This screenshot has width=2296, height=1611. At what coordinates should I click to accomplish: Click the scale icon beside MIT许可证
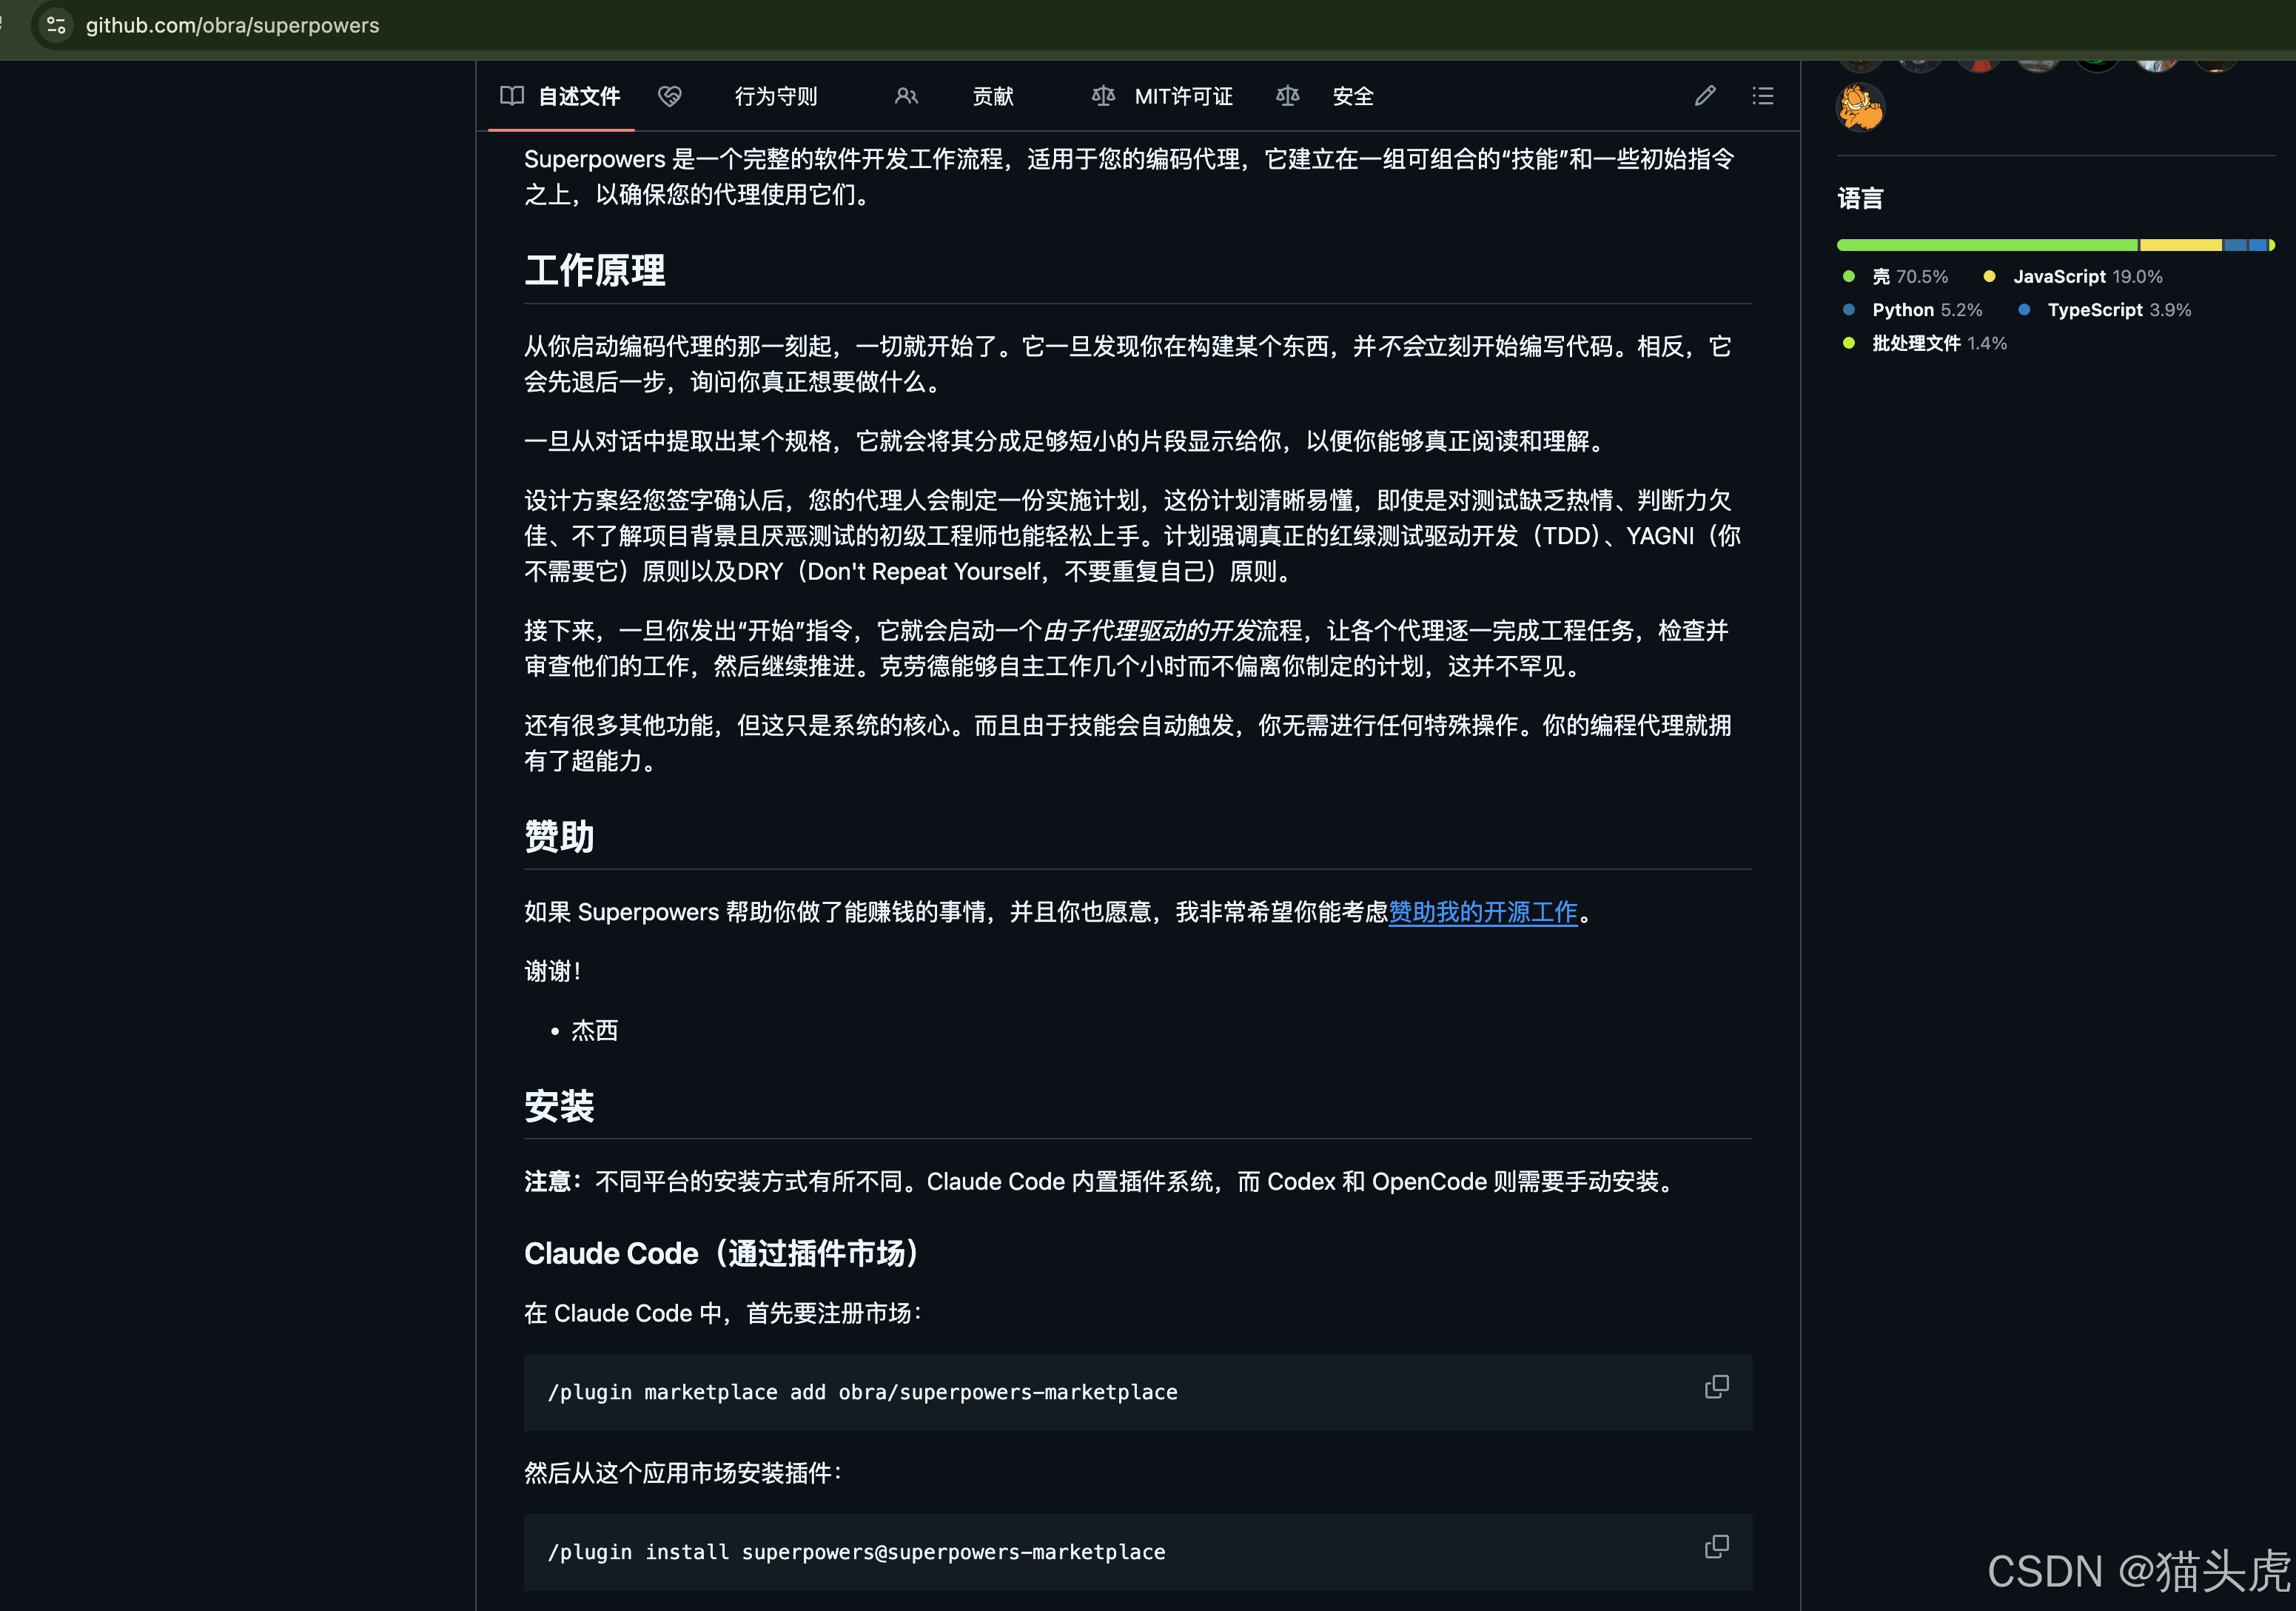(x=1102, y=96)
